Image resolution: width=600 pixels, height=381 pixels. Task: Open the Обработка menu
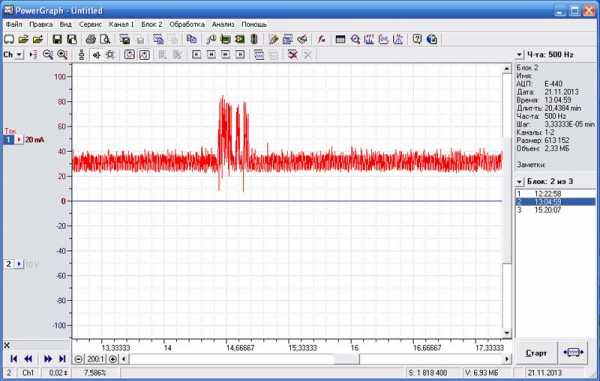pyautogui.click(x=187, y=24)
